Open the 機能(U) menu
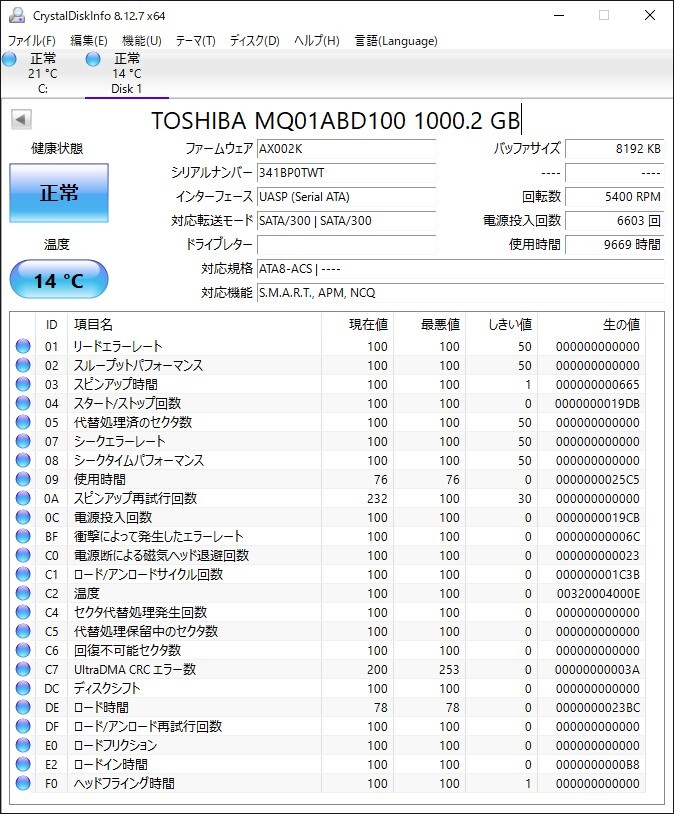 point(142,40)
